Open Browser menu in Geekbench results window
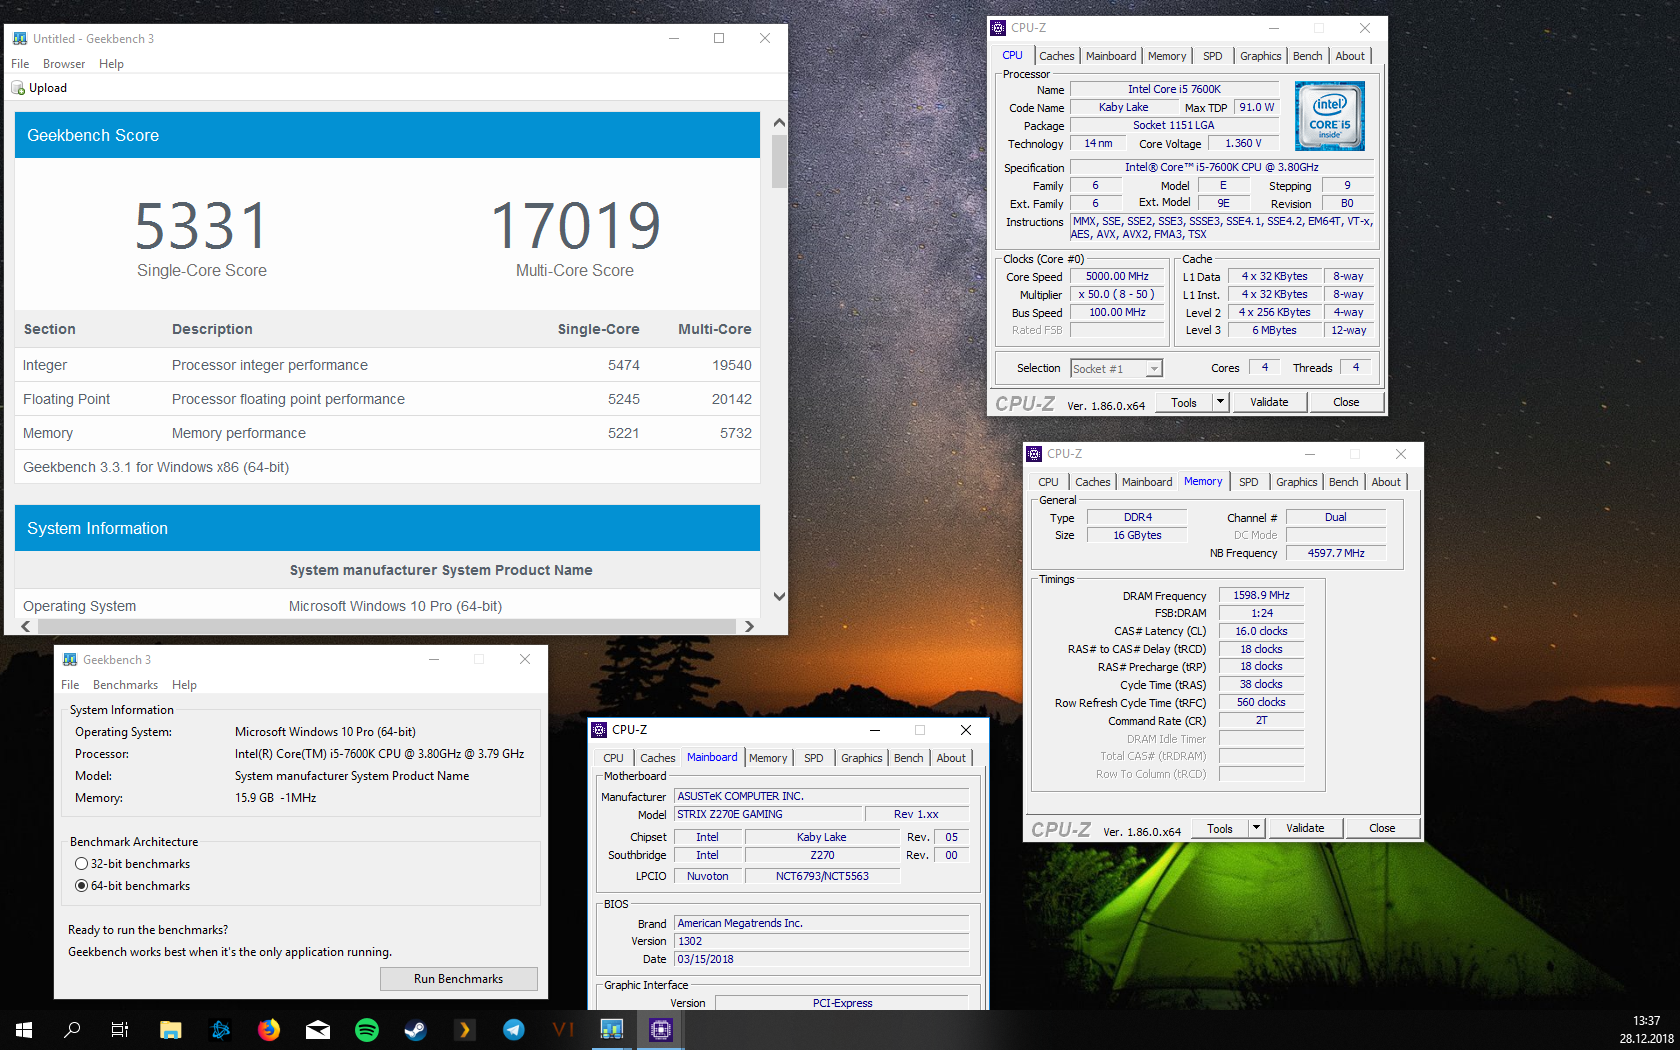 (64, 64)
